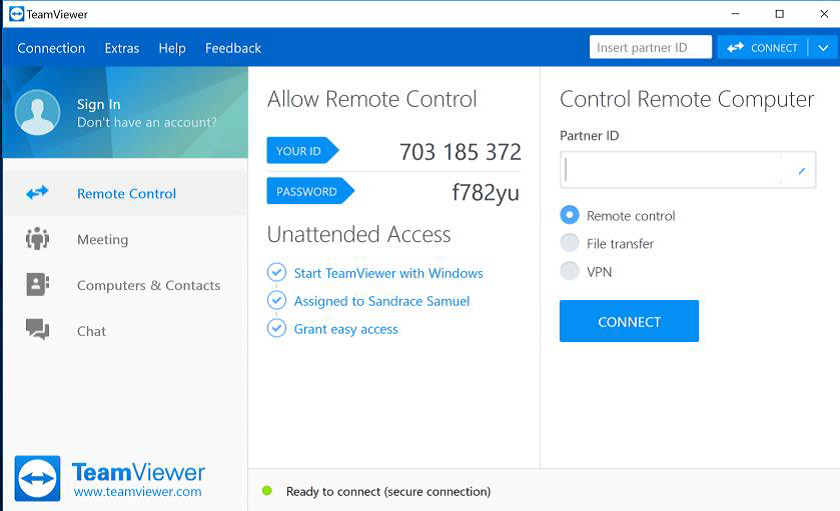Click the Allow Remote Control heading
The height and width of the screenshot is (511, 840).
[372, 99]
